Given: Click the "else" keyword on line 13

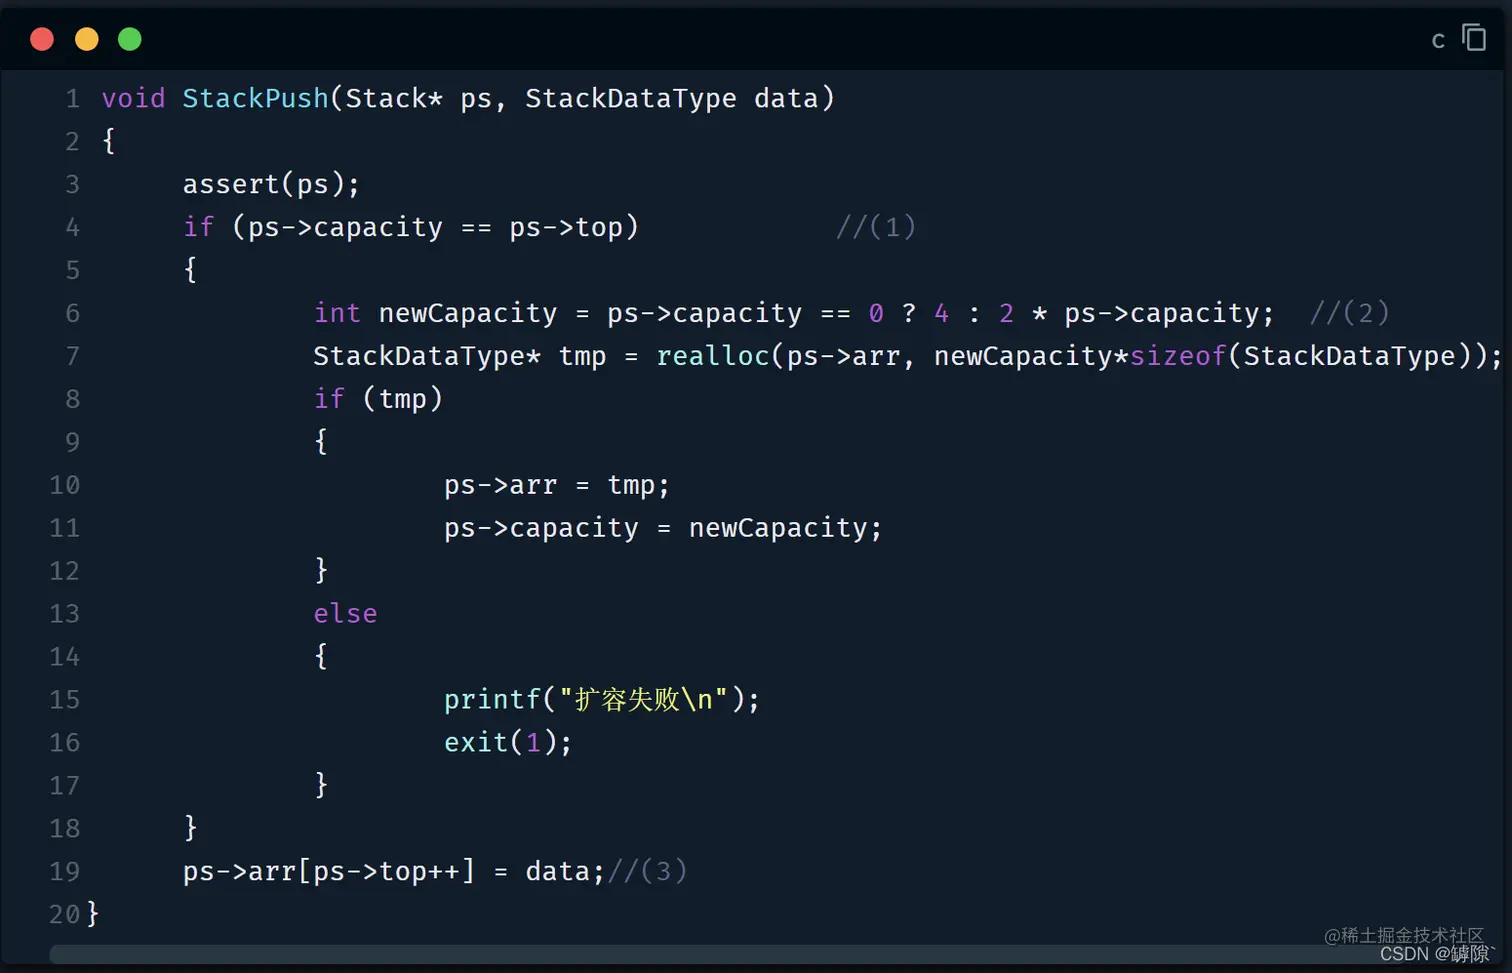Looking at the screenshot, I should click(x=345, y=613).
